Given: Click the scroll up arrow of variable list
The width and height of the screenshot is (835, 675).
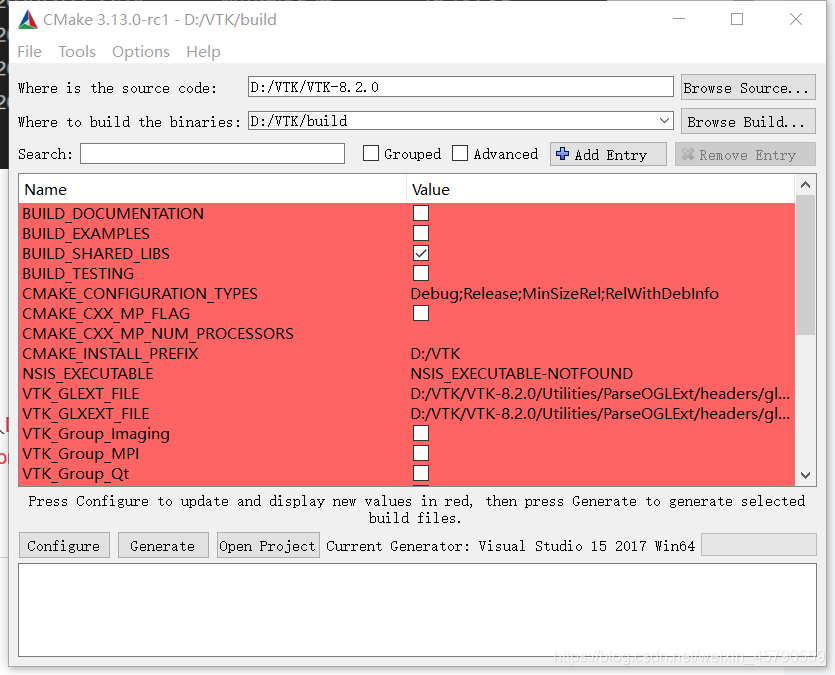Looking at the screenshot, I should (x=805, y=185).
